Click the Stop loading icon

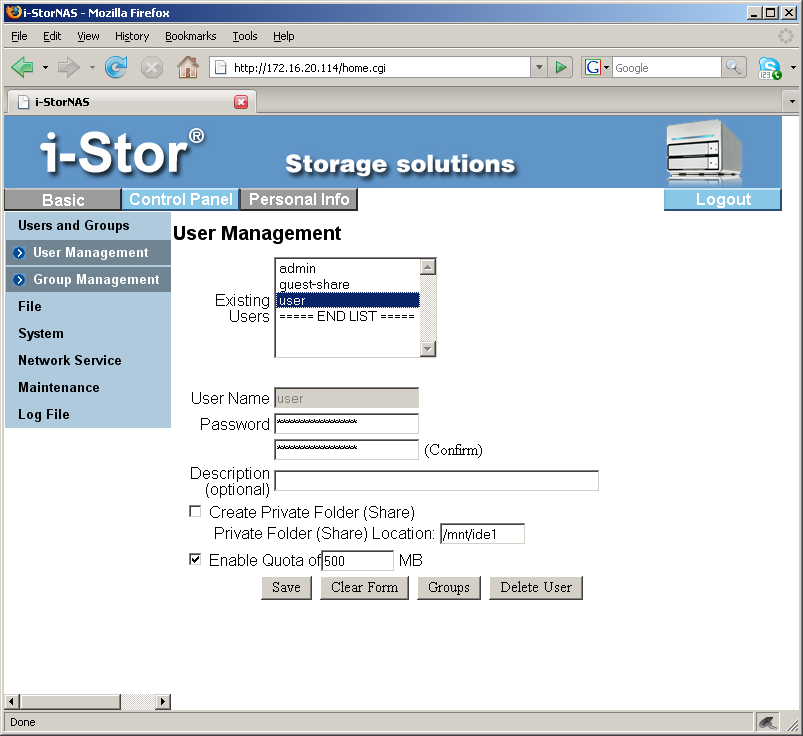point(152,68)
